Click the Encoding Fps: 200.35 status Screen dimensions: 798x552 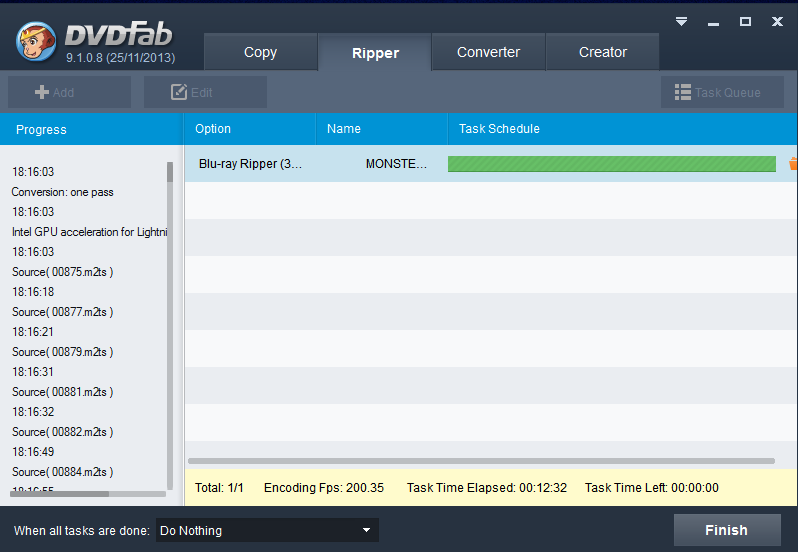pos(324,488)
